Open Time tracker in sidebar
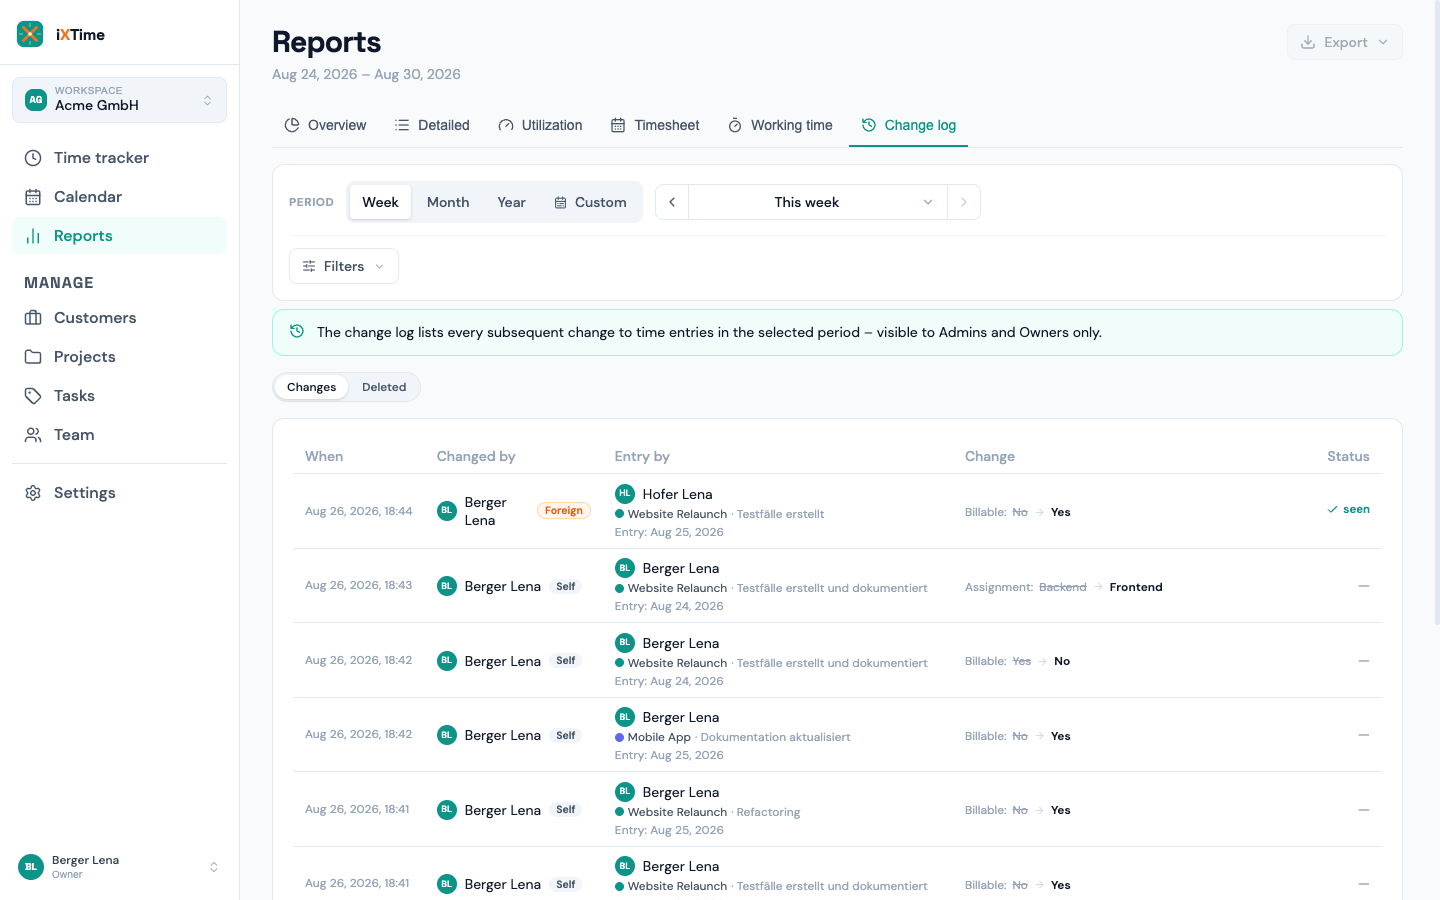The width and height of the screenshot is (1440, 900). 119,158
